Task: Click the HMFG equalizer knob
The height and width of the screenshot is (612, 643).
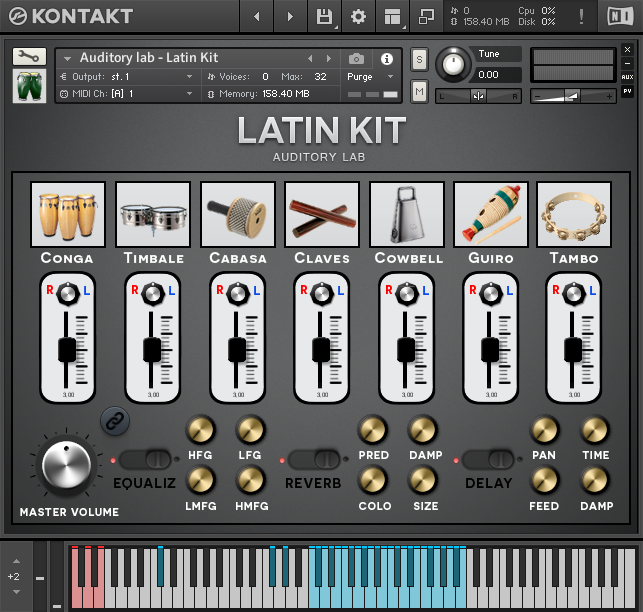Action: [x=250, y=480]
